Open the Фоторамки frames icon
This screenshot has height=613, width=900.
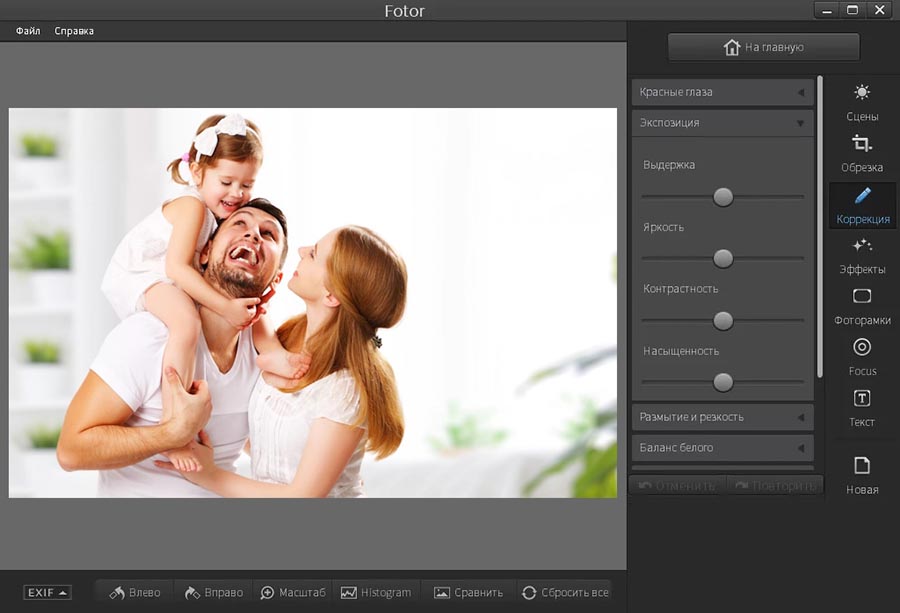pos(862,297)
